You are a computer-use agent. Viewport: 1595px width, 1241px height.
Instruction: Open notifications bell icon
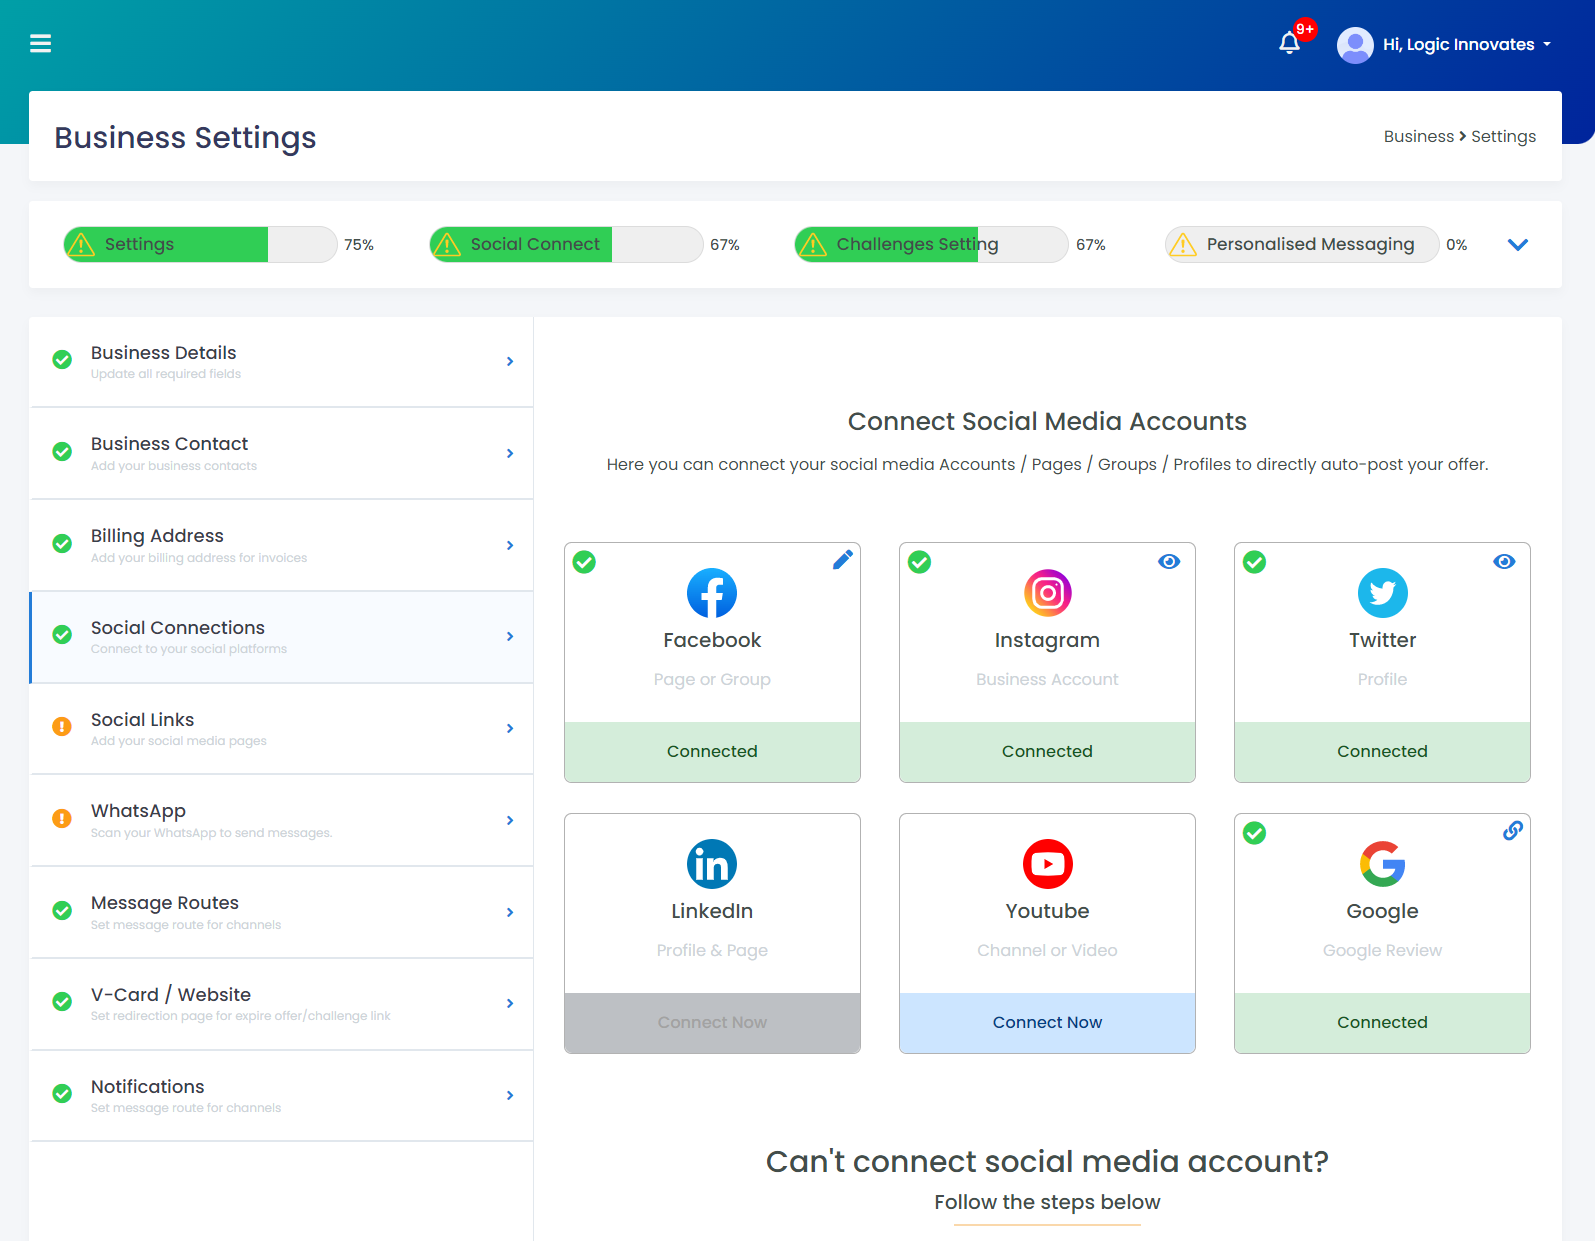coord(1290,43)
